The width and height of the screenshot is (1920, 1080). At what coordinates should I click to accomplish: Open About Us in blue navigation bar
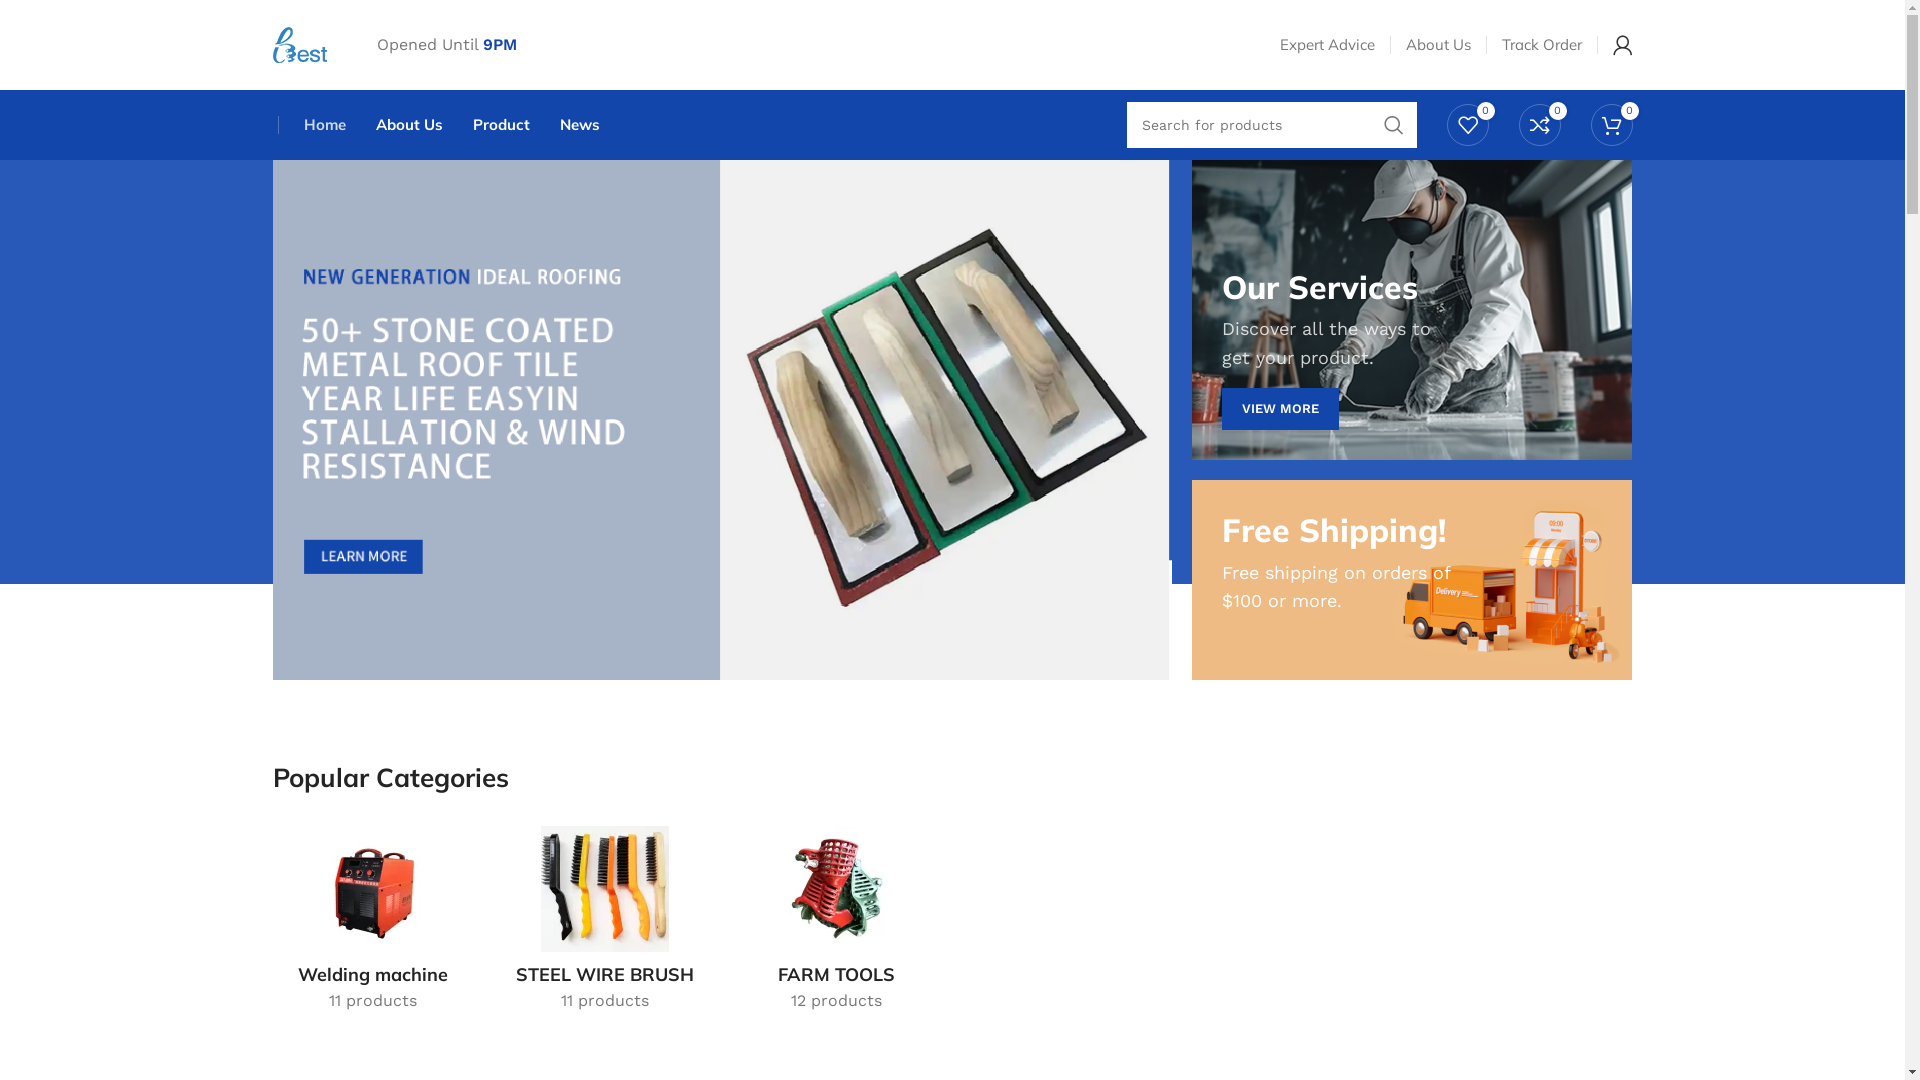(x=409, y=125)
